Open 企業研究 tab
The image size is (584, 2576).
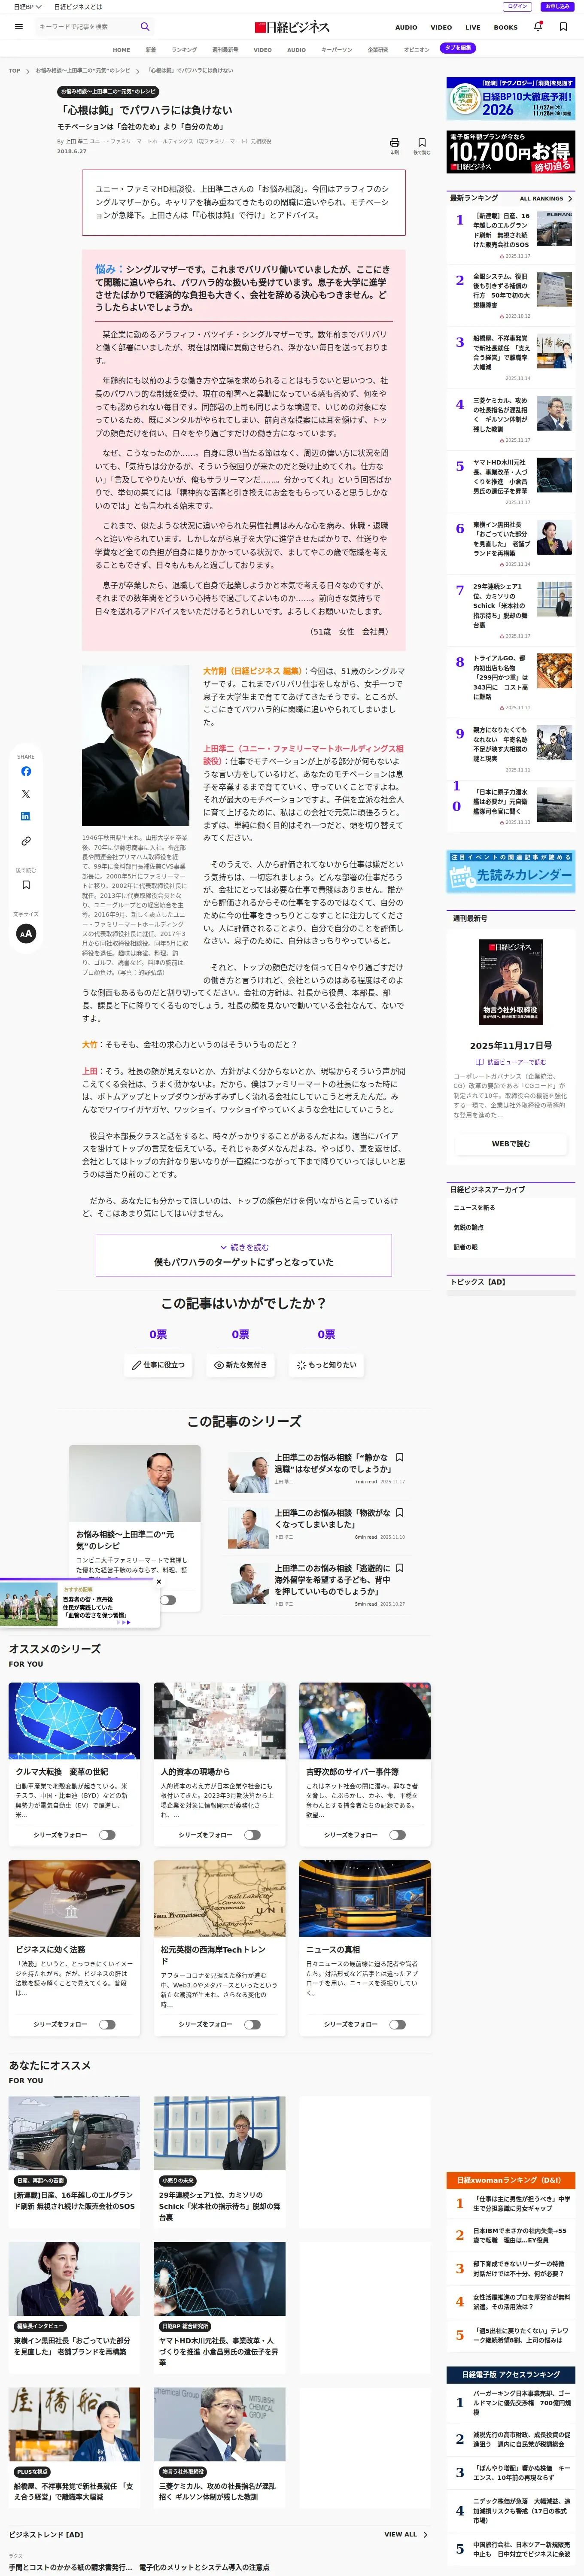(378, 49)
